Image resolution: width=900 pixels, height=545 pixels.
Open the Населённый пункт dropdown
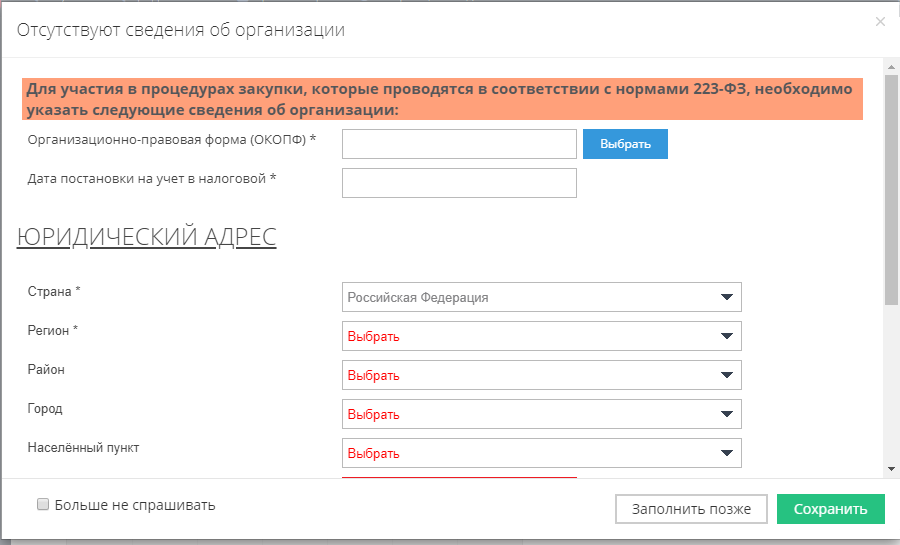click(541, 453)
